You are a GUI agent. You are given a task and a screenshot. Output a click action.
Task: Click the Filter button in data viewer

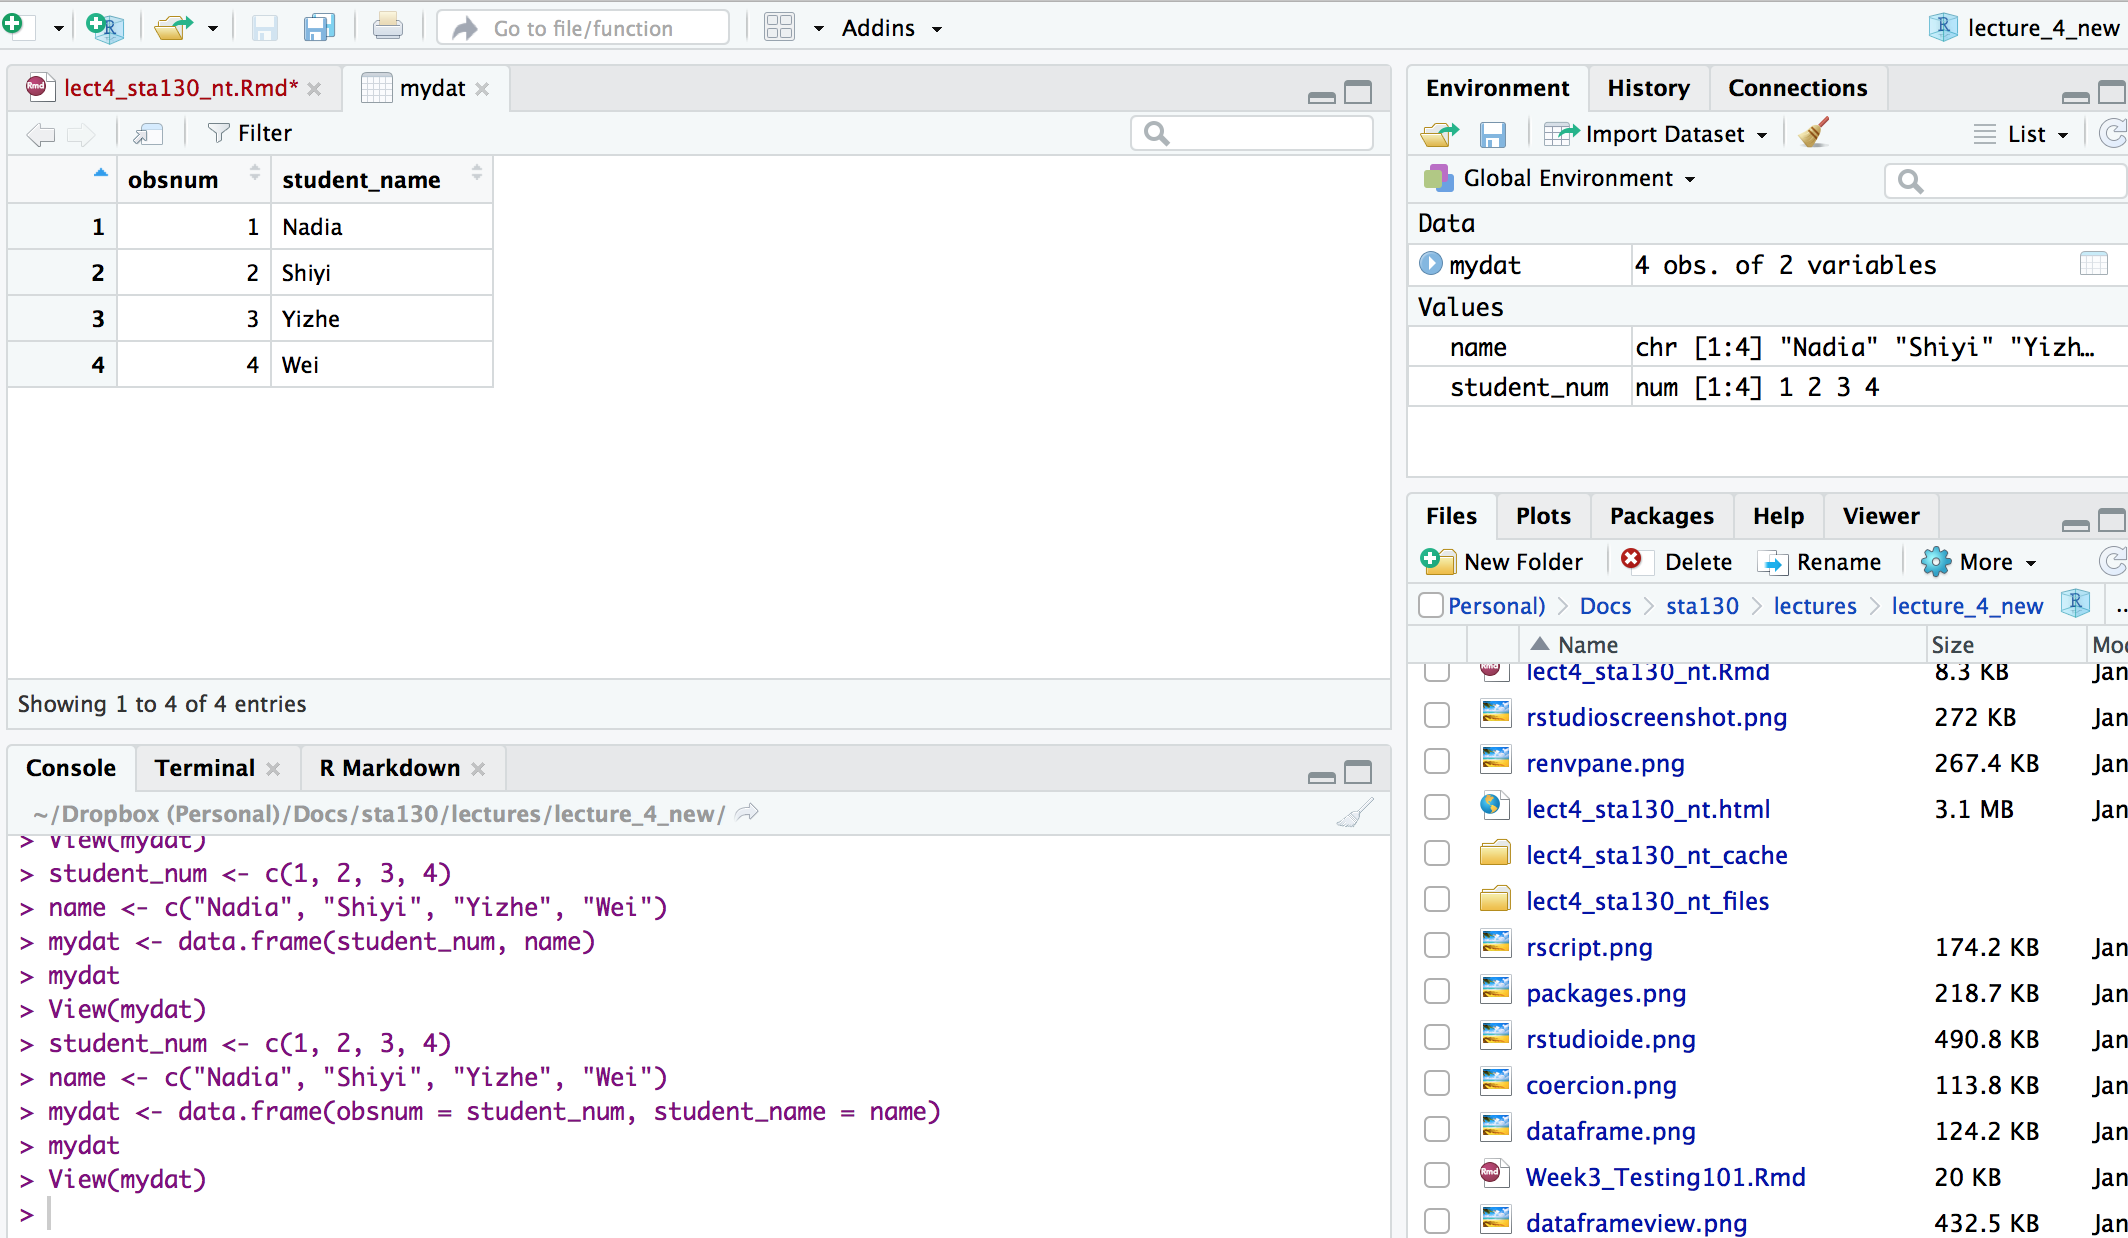click(x=249, y=133)
